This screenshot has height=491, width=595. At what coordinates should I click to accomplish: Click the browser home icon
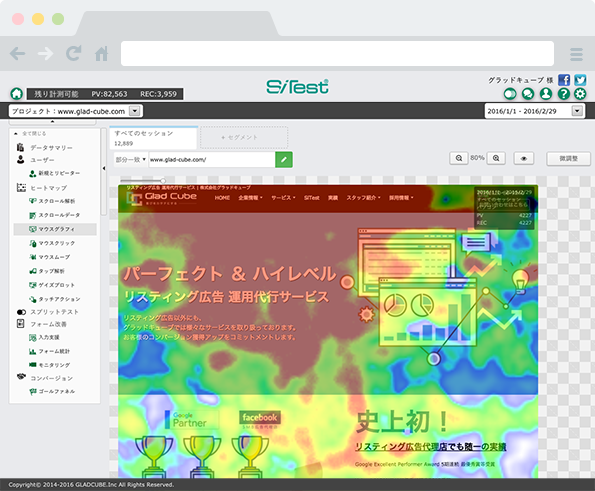click(x=101, y=54)
